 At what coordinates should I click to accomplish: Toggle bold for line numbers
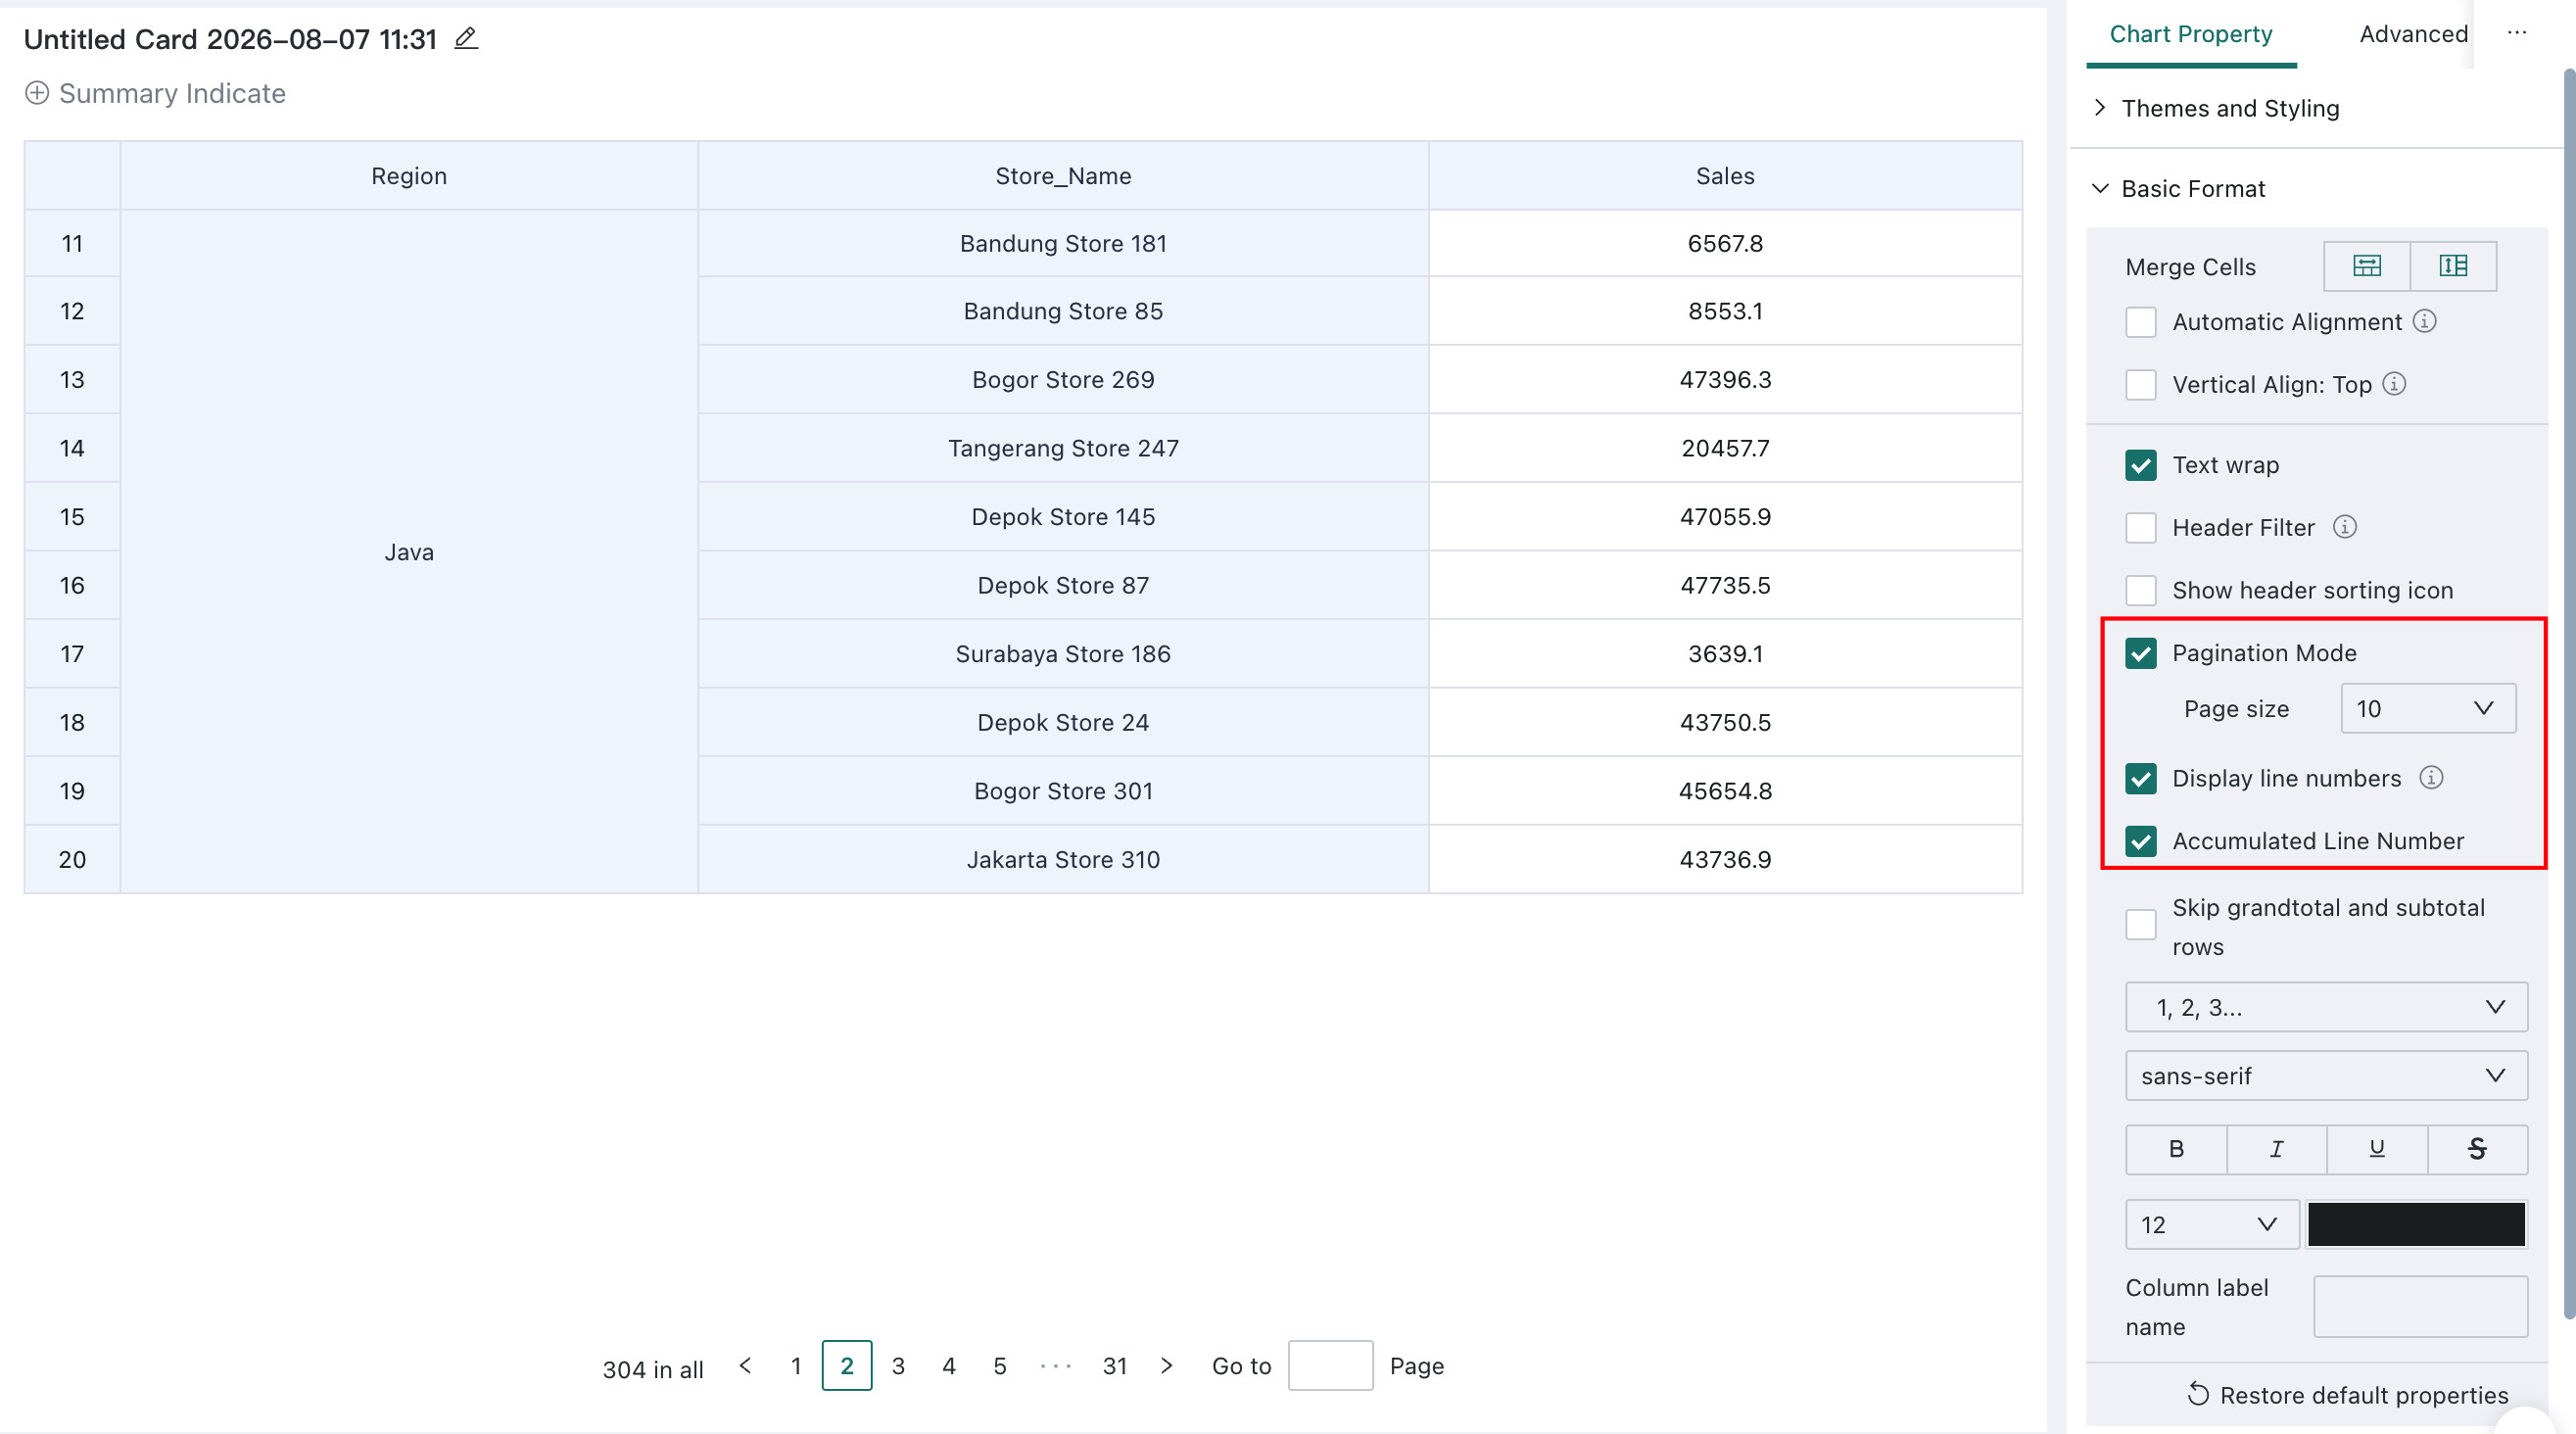(2176, 1149)
